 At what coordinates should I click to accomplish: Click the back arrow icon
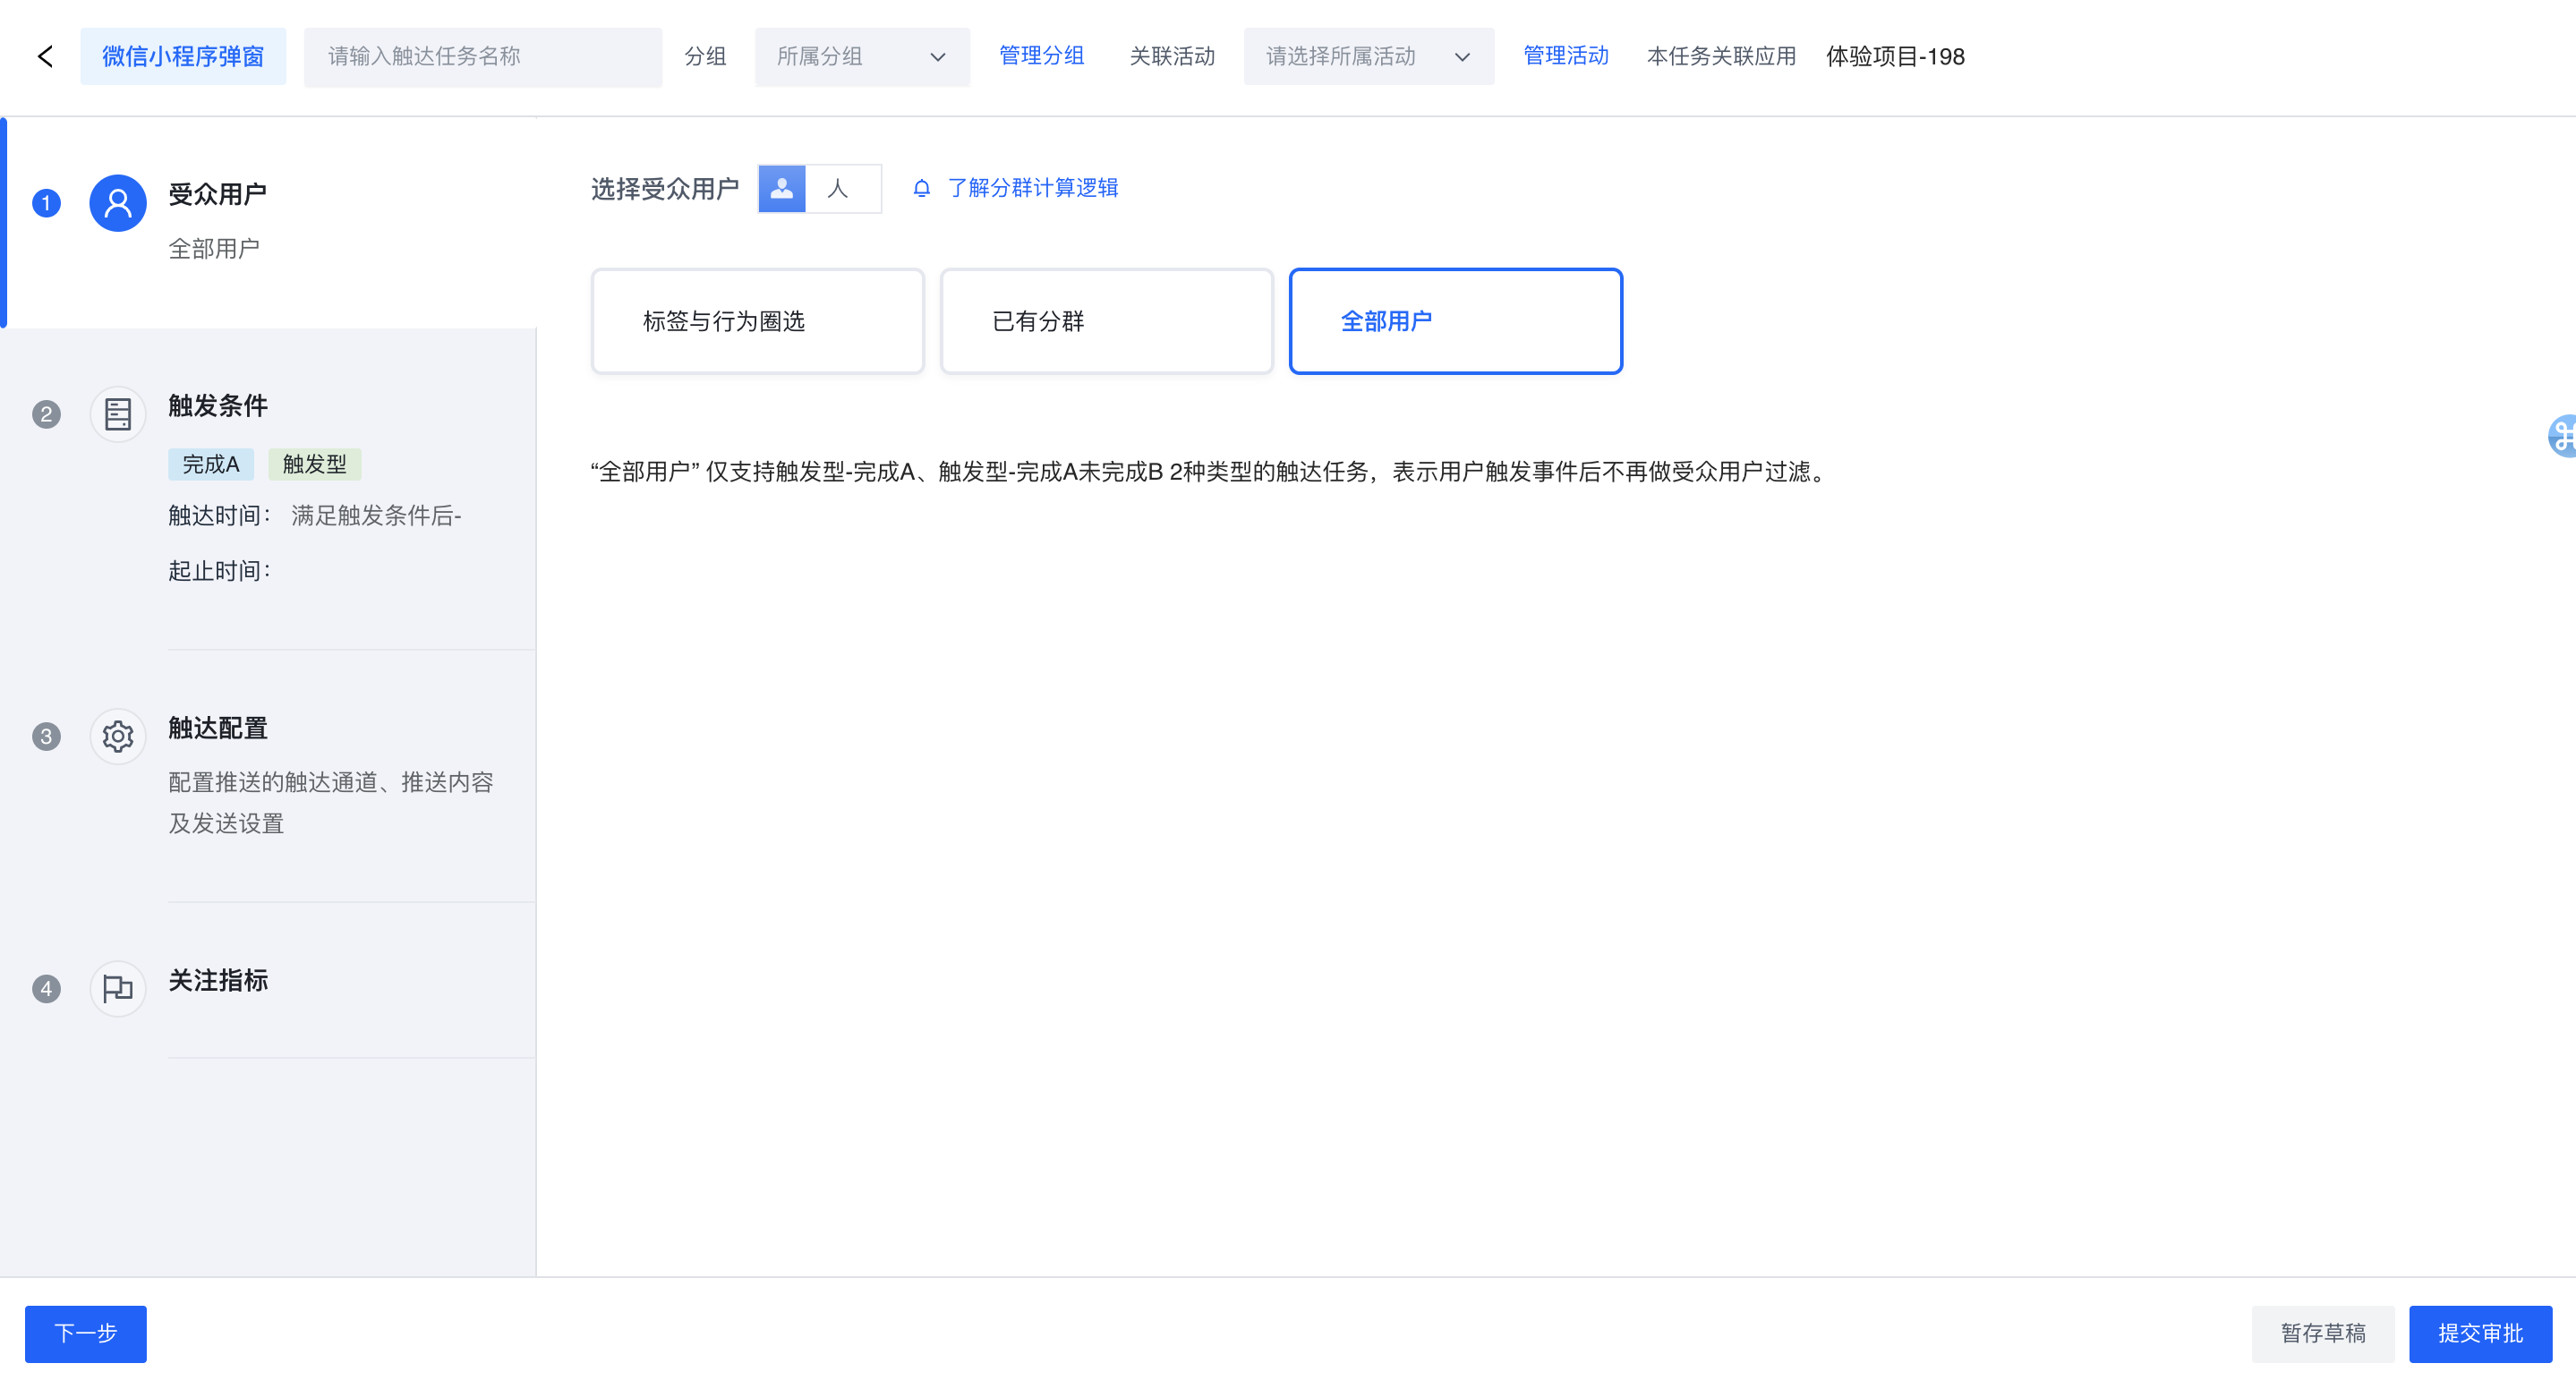click(45, 56)
